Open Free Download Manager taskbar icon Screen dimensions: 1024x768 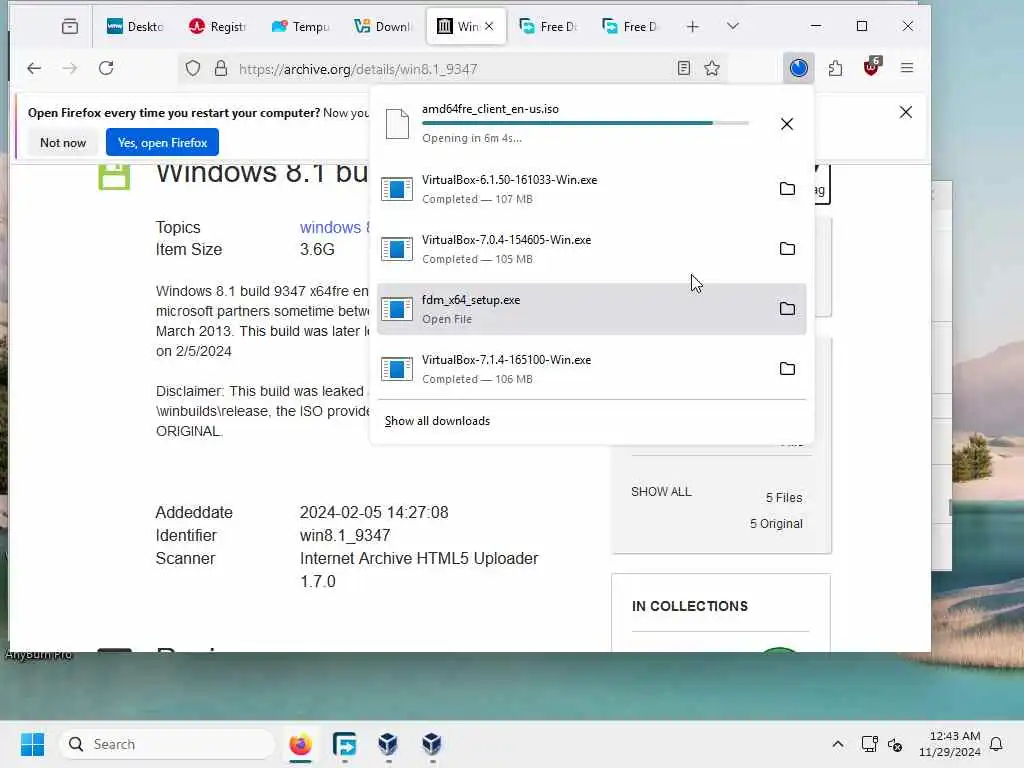click(x=344, y=744)
